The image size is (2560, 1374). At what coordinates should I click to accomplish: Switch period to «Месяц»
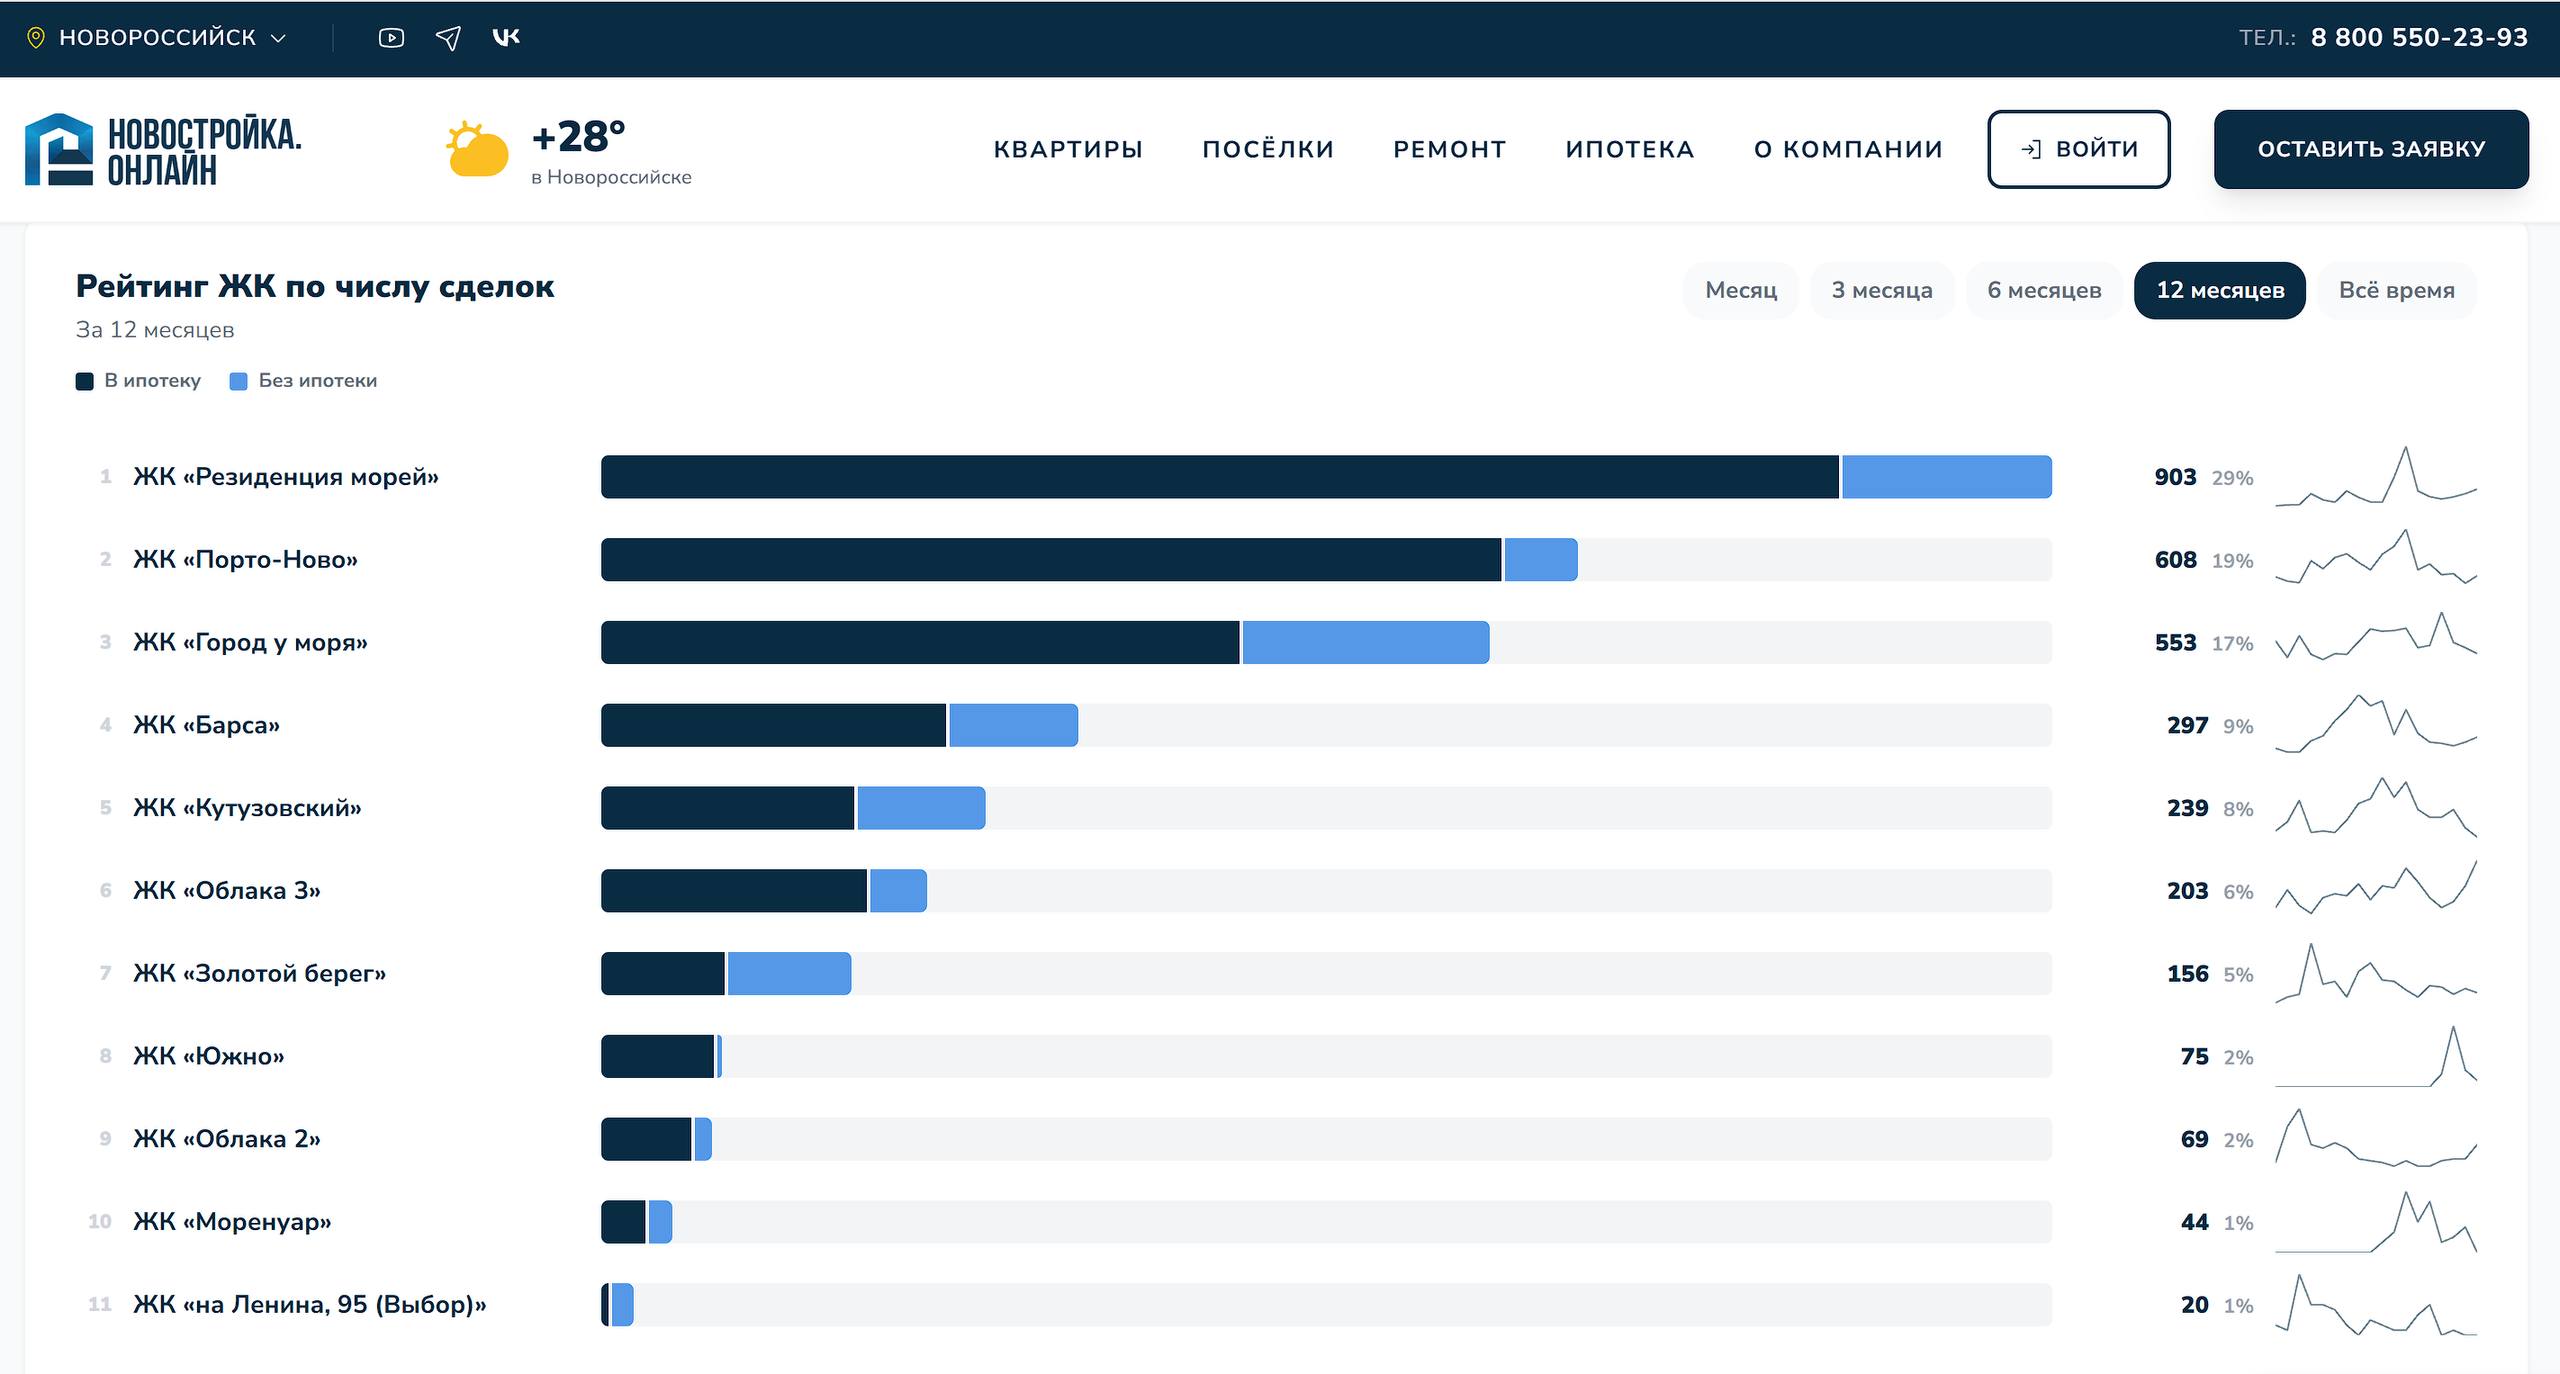[x=1741, y=290]
